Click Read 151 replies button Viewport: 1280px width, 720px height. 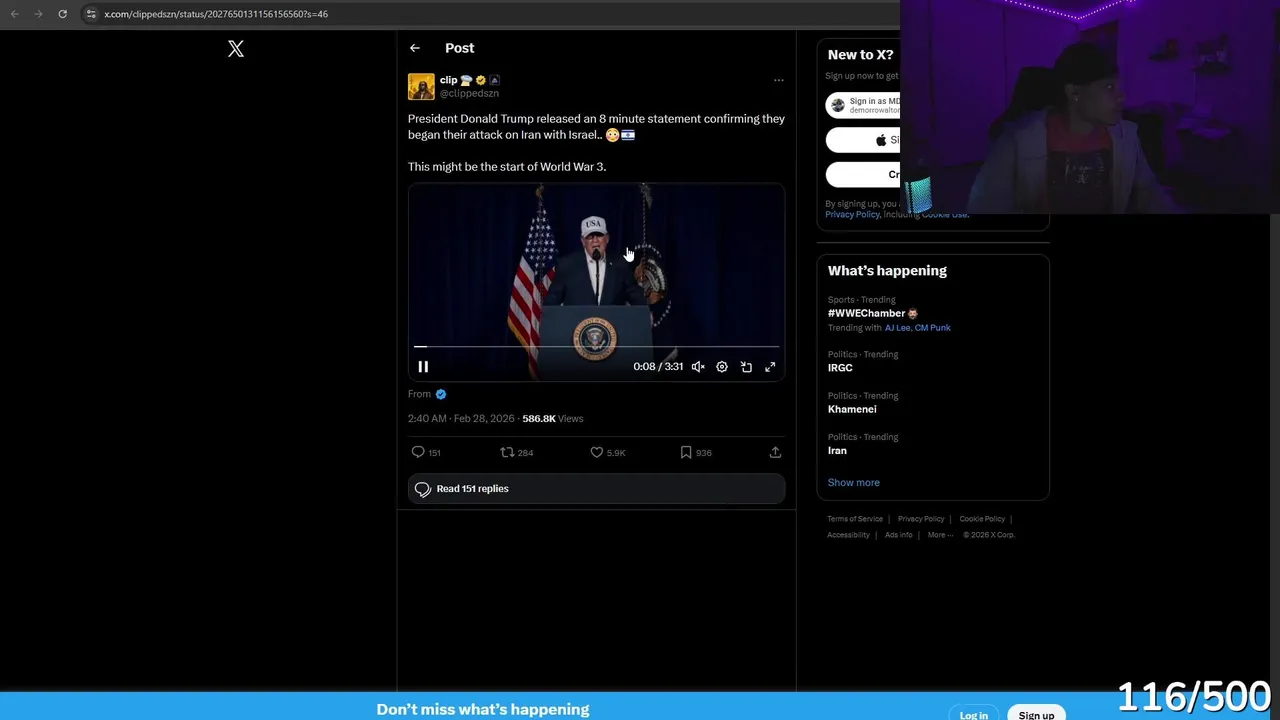coord(596,489)
